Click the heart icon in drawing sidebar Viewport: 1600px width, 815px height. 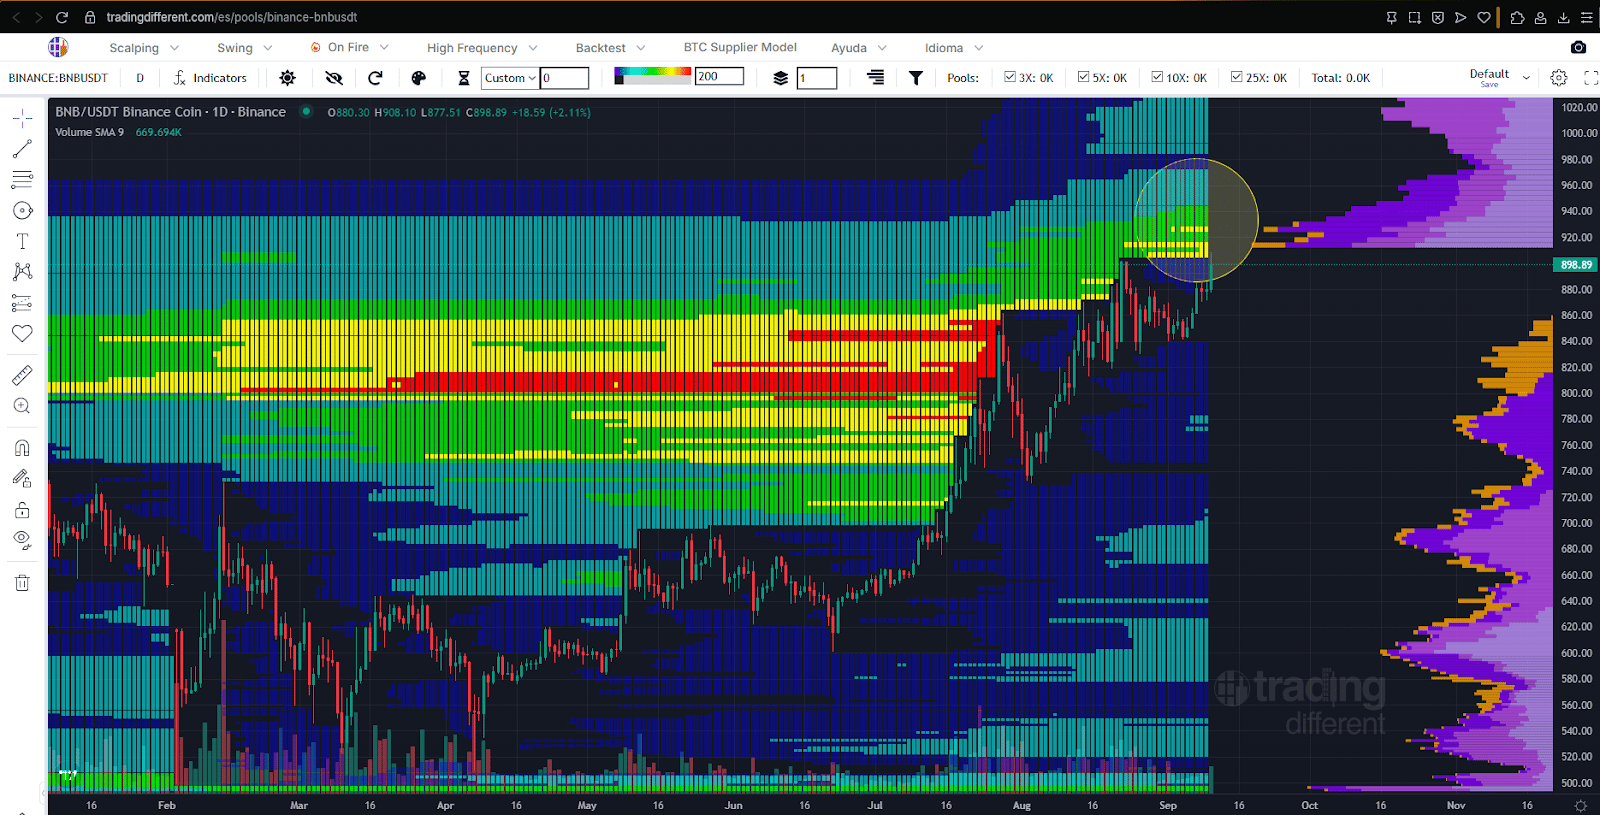coord(22,334)
